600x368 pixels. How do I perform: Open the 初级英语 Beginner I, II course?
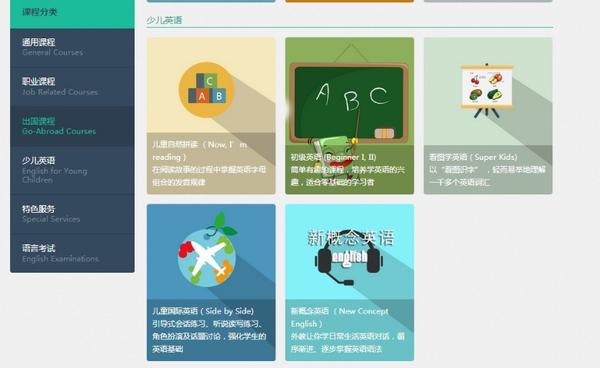coord(333,157)
